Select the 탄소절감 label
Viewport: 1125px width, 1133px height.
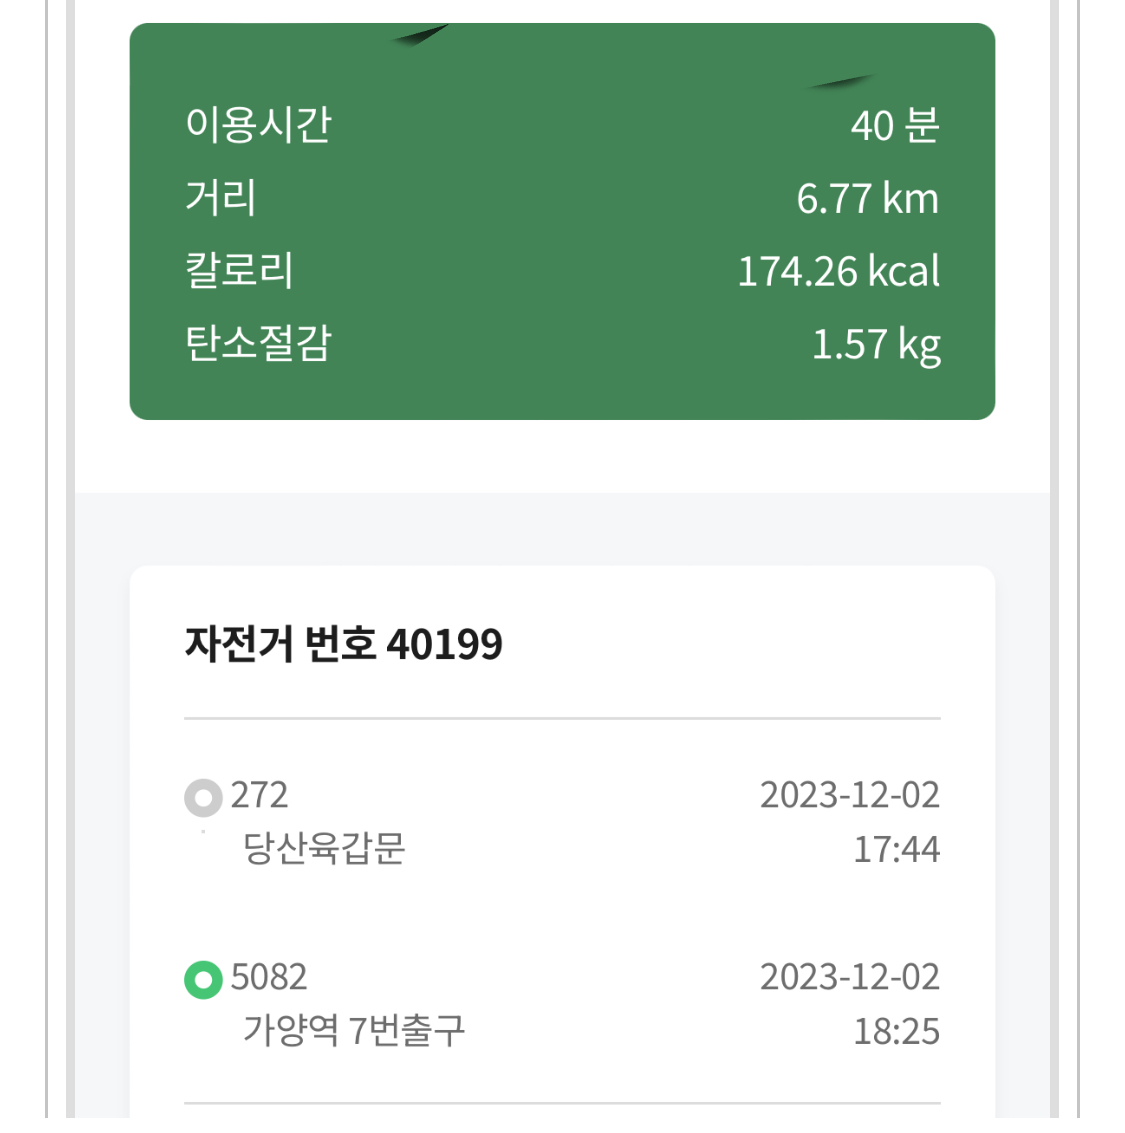pos(258,343)
